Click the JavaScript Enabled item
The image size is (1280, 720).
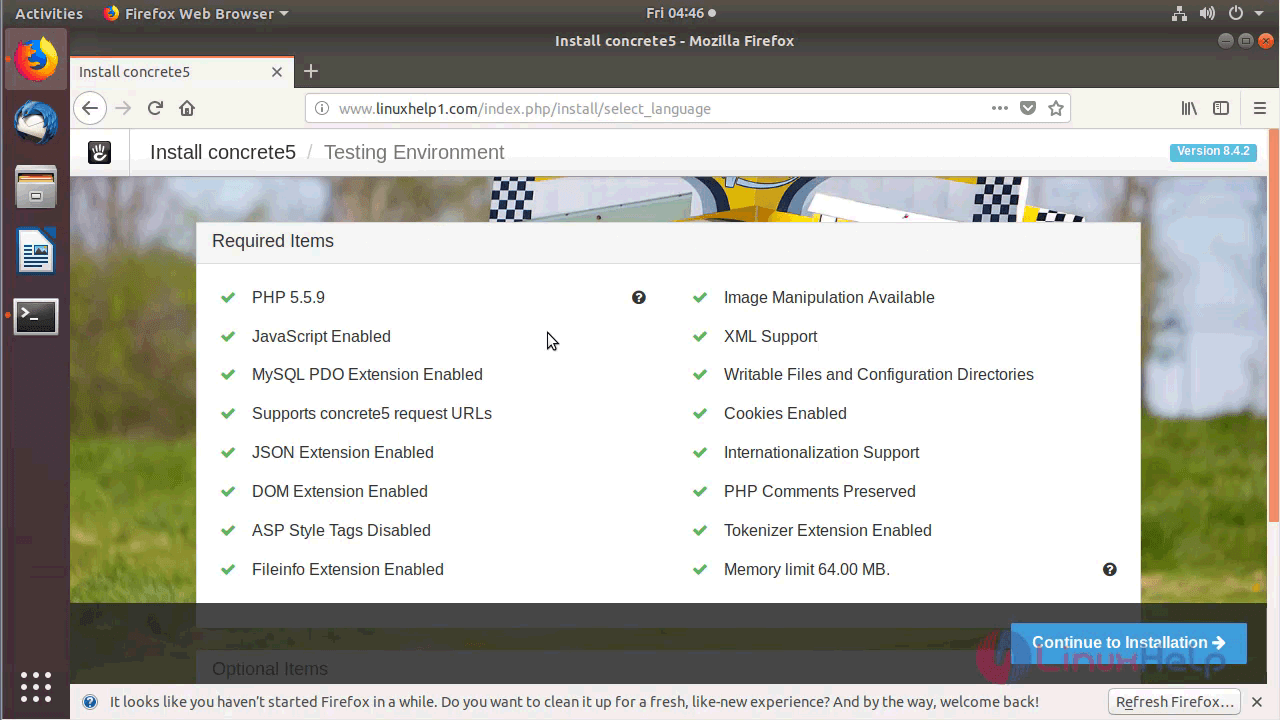tap(321, 336)
